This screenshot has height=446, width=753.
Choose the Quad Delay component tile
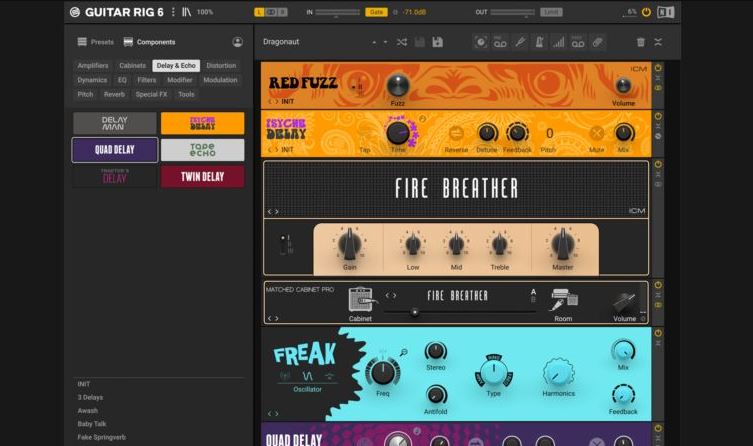(115, 150)
